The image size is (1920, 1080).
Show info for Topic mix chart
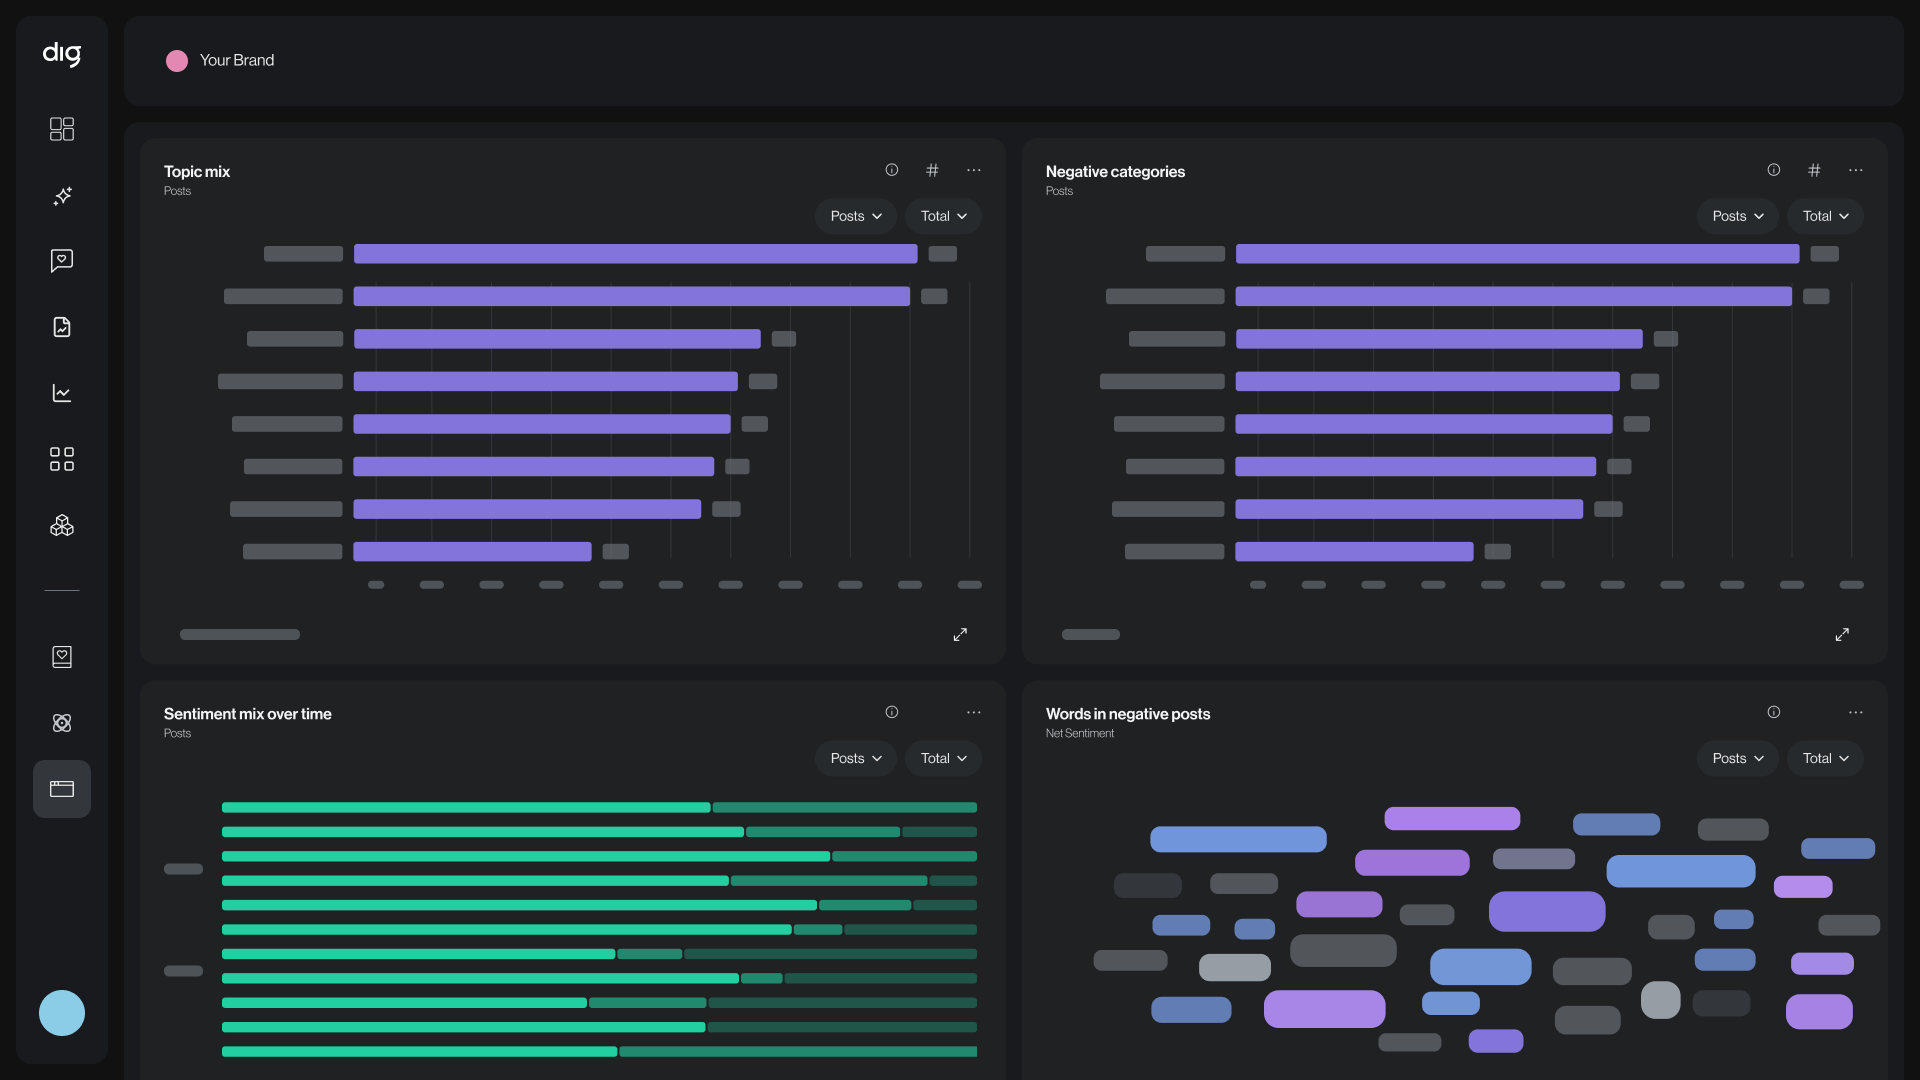[892, 170]
